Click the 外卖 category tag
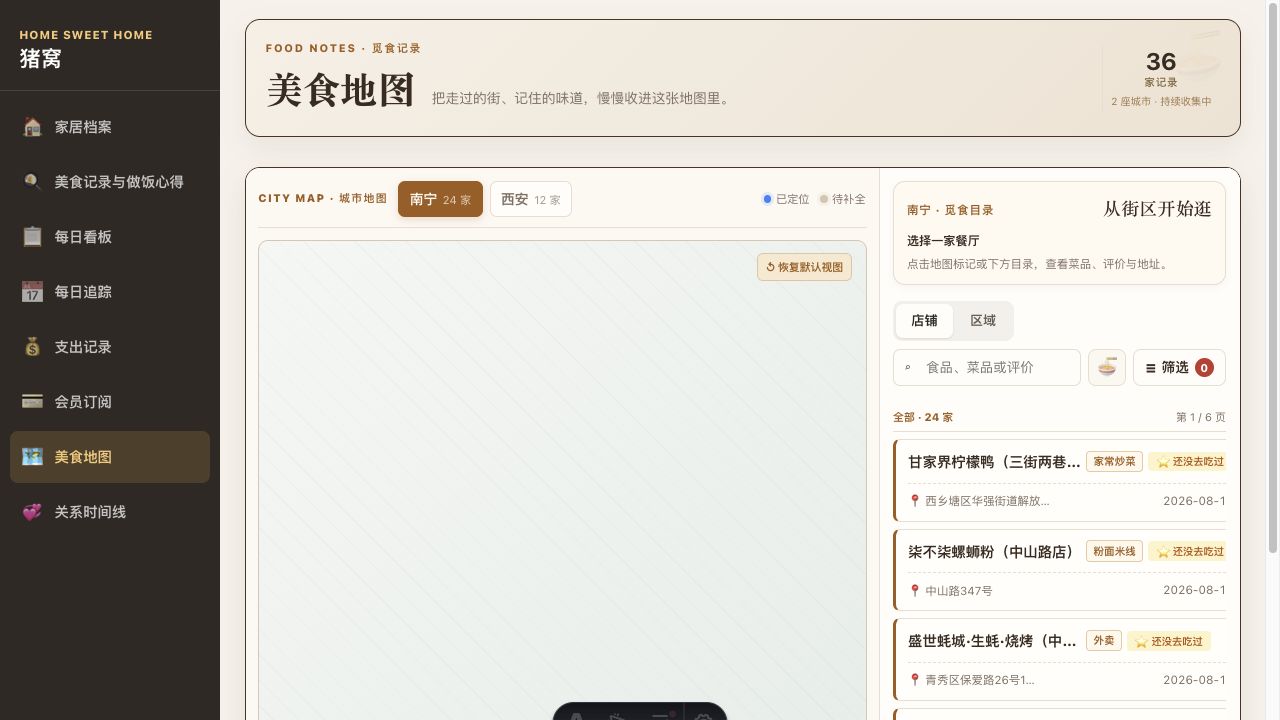 click(1103, 640)
